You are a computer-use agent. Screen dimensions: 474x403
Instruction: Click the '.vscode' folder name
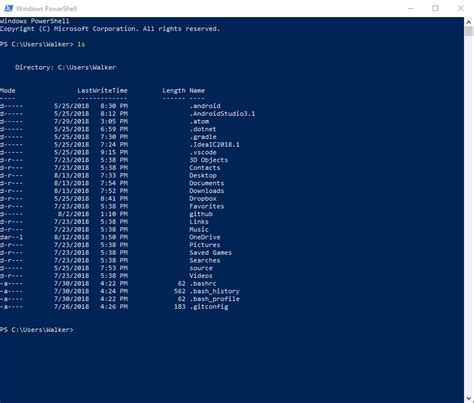(x=203, y=152)
